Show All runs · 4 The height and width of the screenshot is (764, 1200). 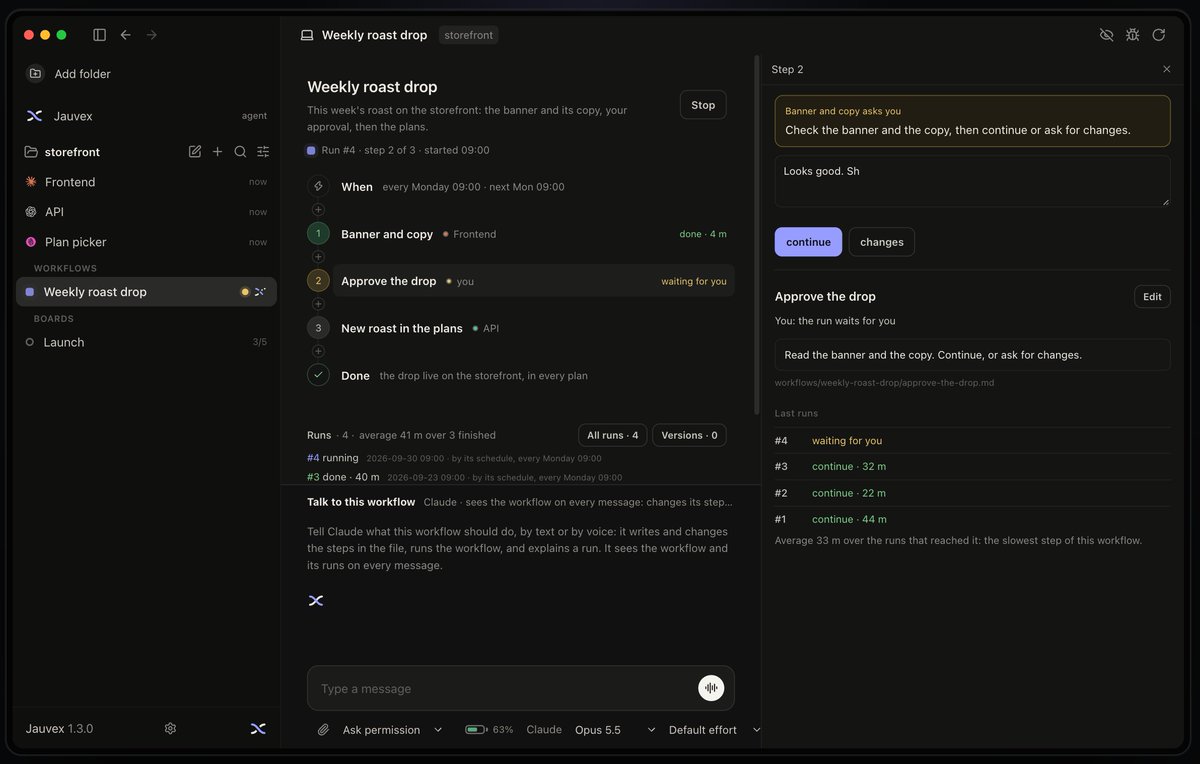[x=612, y=435]
